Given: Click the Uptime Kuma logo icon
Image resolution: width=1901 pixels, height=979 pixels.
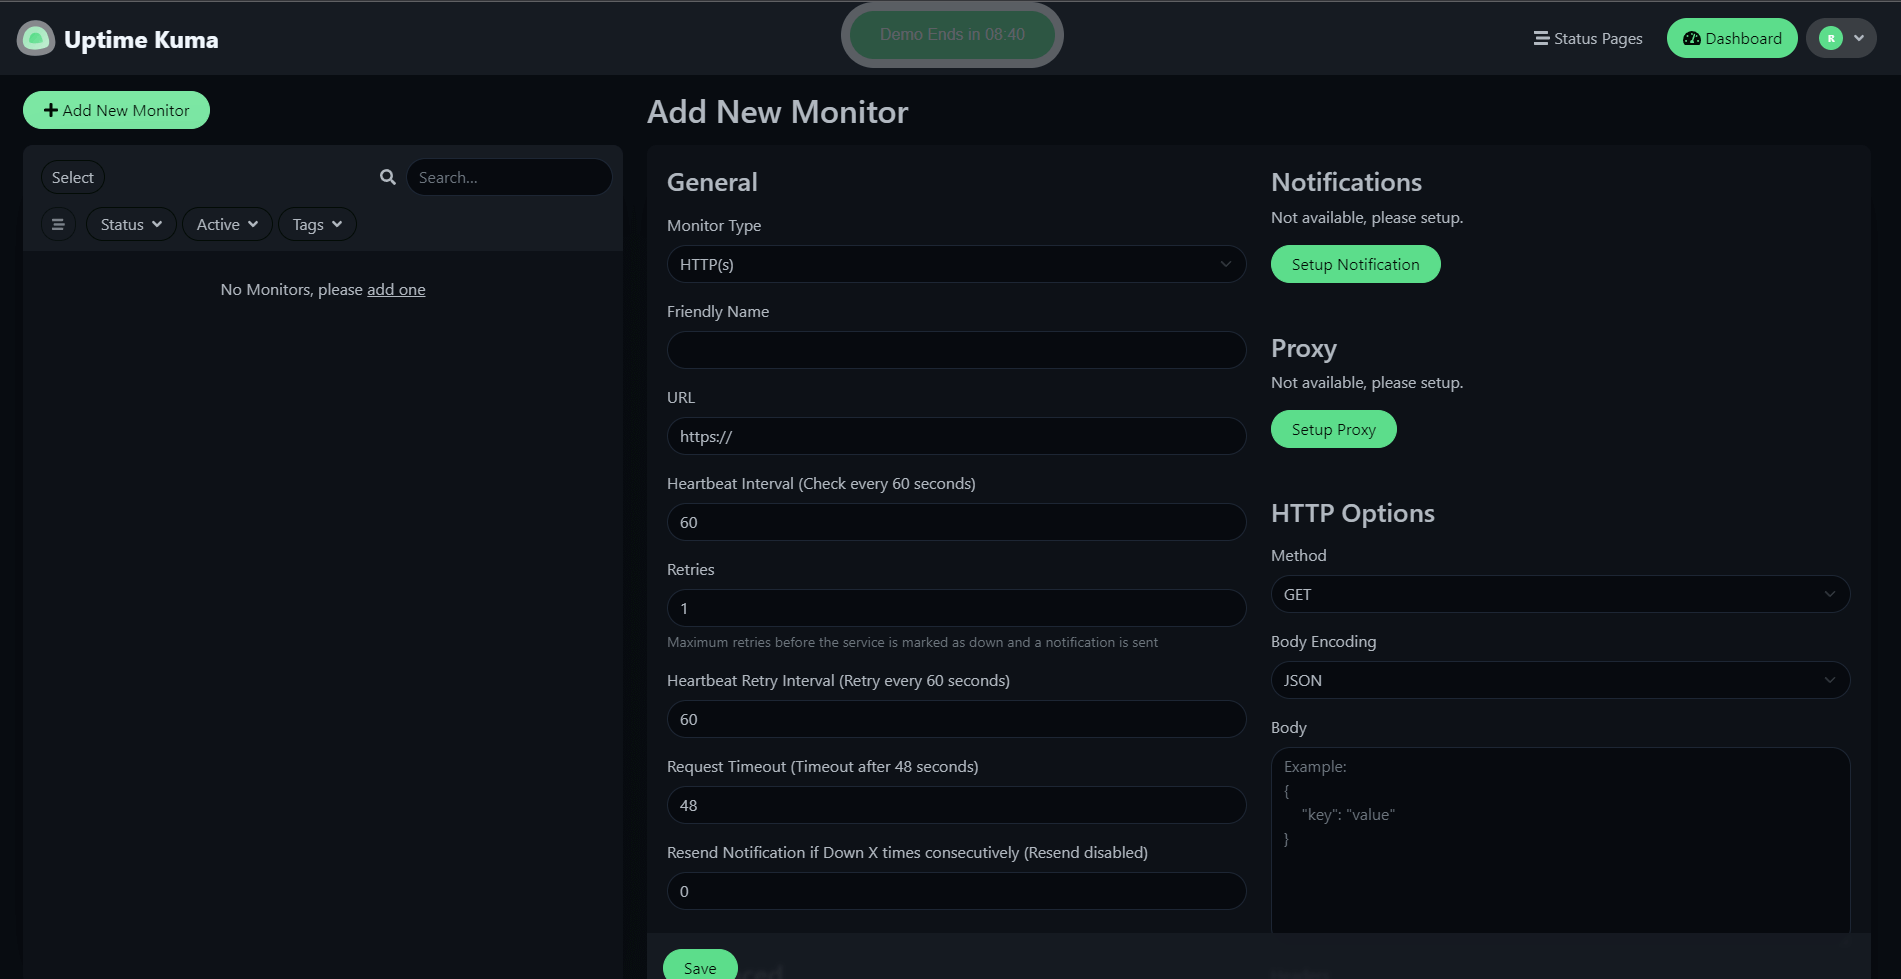Looking at the screenshot, I should pyautogui.click(x=36, y=39).
